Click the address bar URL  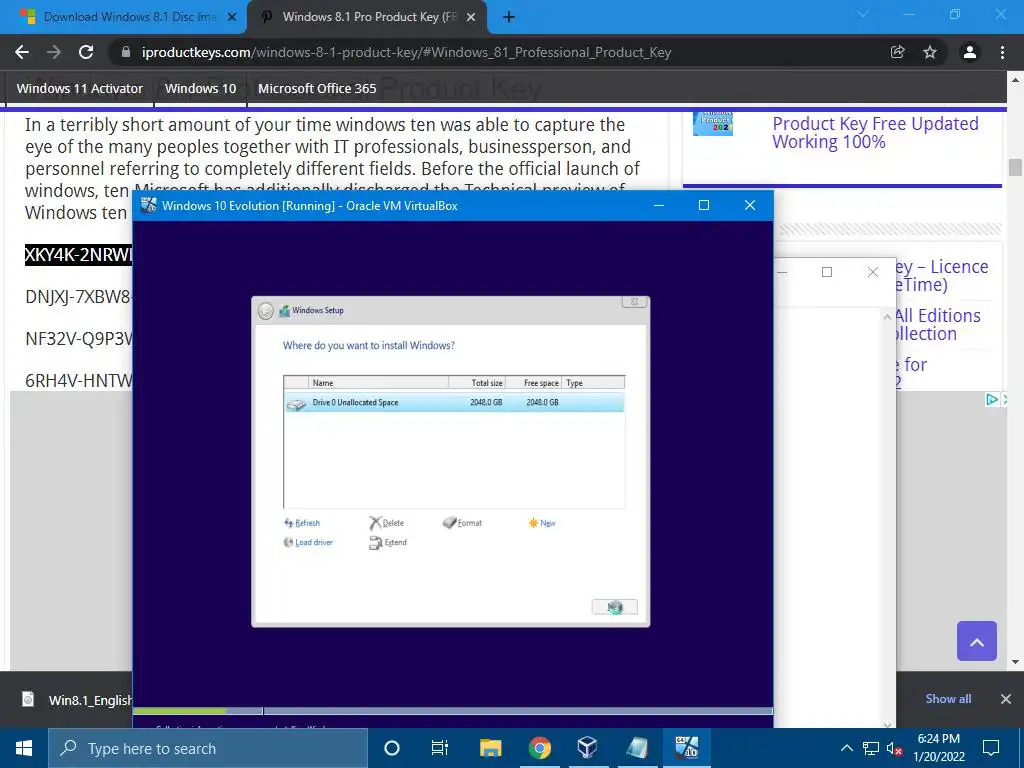point(406,52)
